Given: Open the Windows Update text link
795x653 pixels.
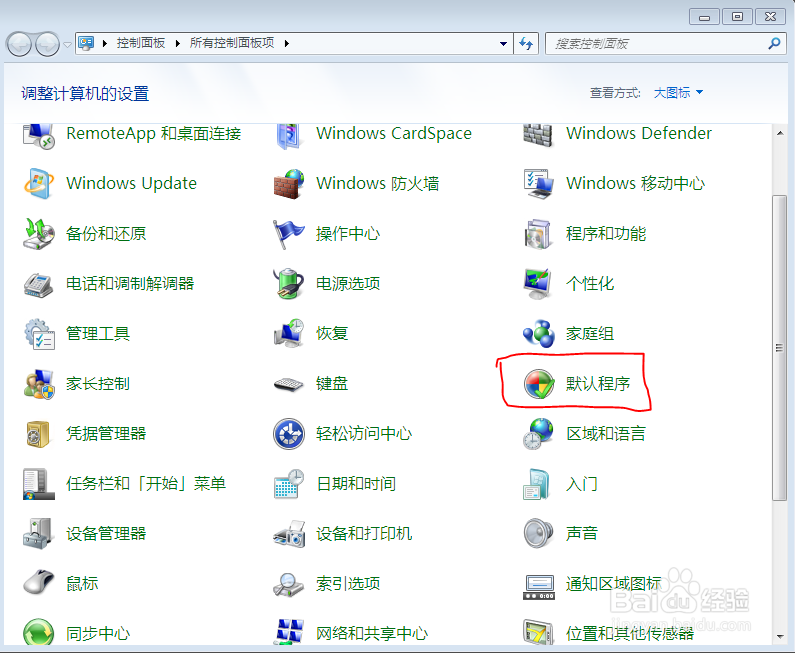Looking at the screenshot, I should (x=131, y=183).
